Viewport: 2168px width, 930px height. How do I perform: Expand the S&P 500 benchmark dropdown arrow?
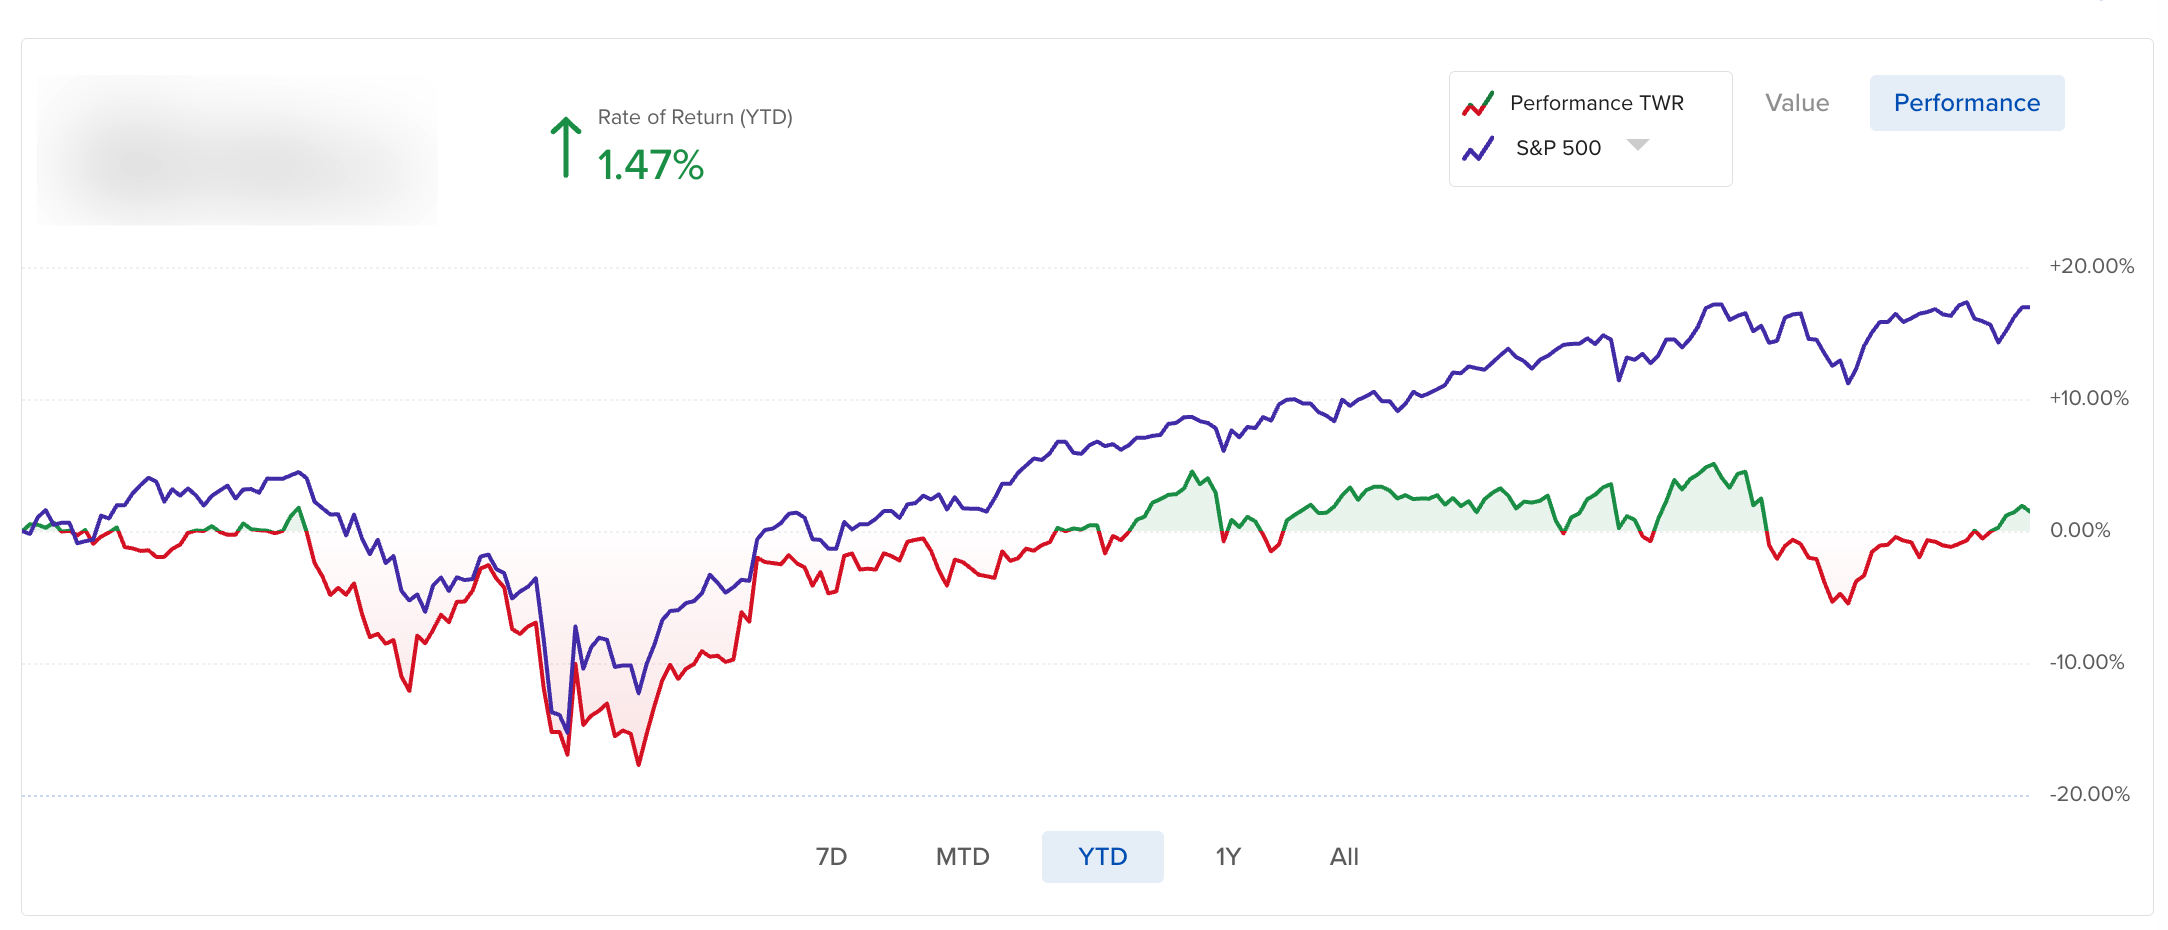coord(1637,146)
